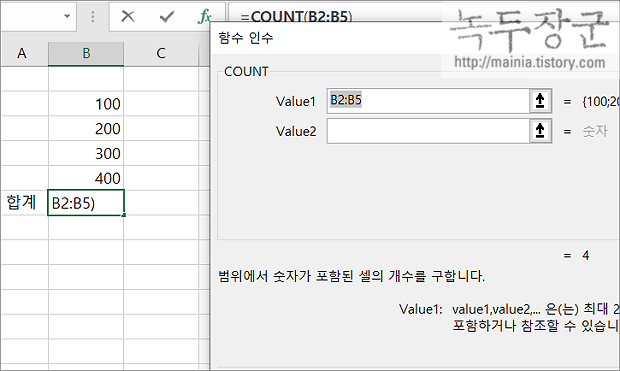Select the cell containing 400
The width and height of the screenshot is (620, 371).
pos(86,178)
